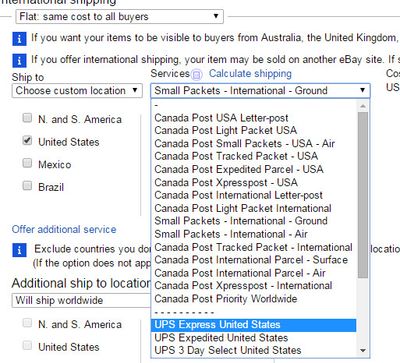Select Canada Post Expedited Parcel - USA
Screen dimensions: 400x363
pyautogui.click(x=254, y=169)
